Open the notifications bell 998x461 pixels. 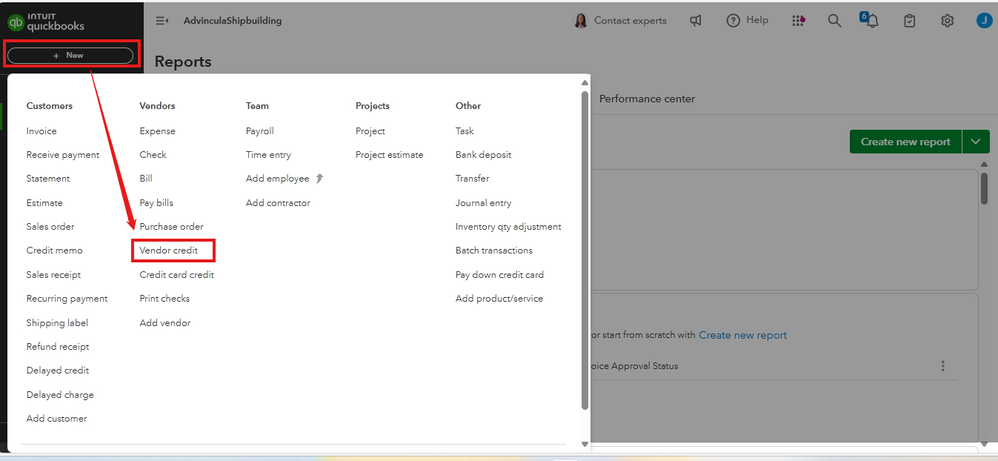point(871,20)
